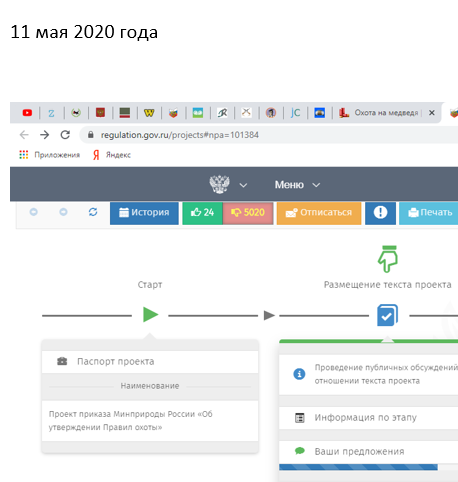Image resolution: width=458 pixels, height=482 pixels.
Task: Click the Старт stage label
Action: 150,285
